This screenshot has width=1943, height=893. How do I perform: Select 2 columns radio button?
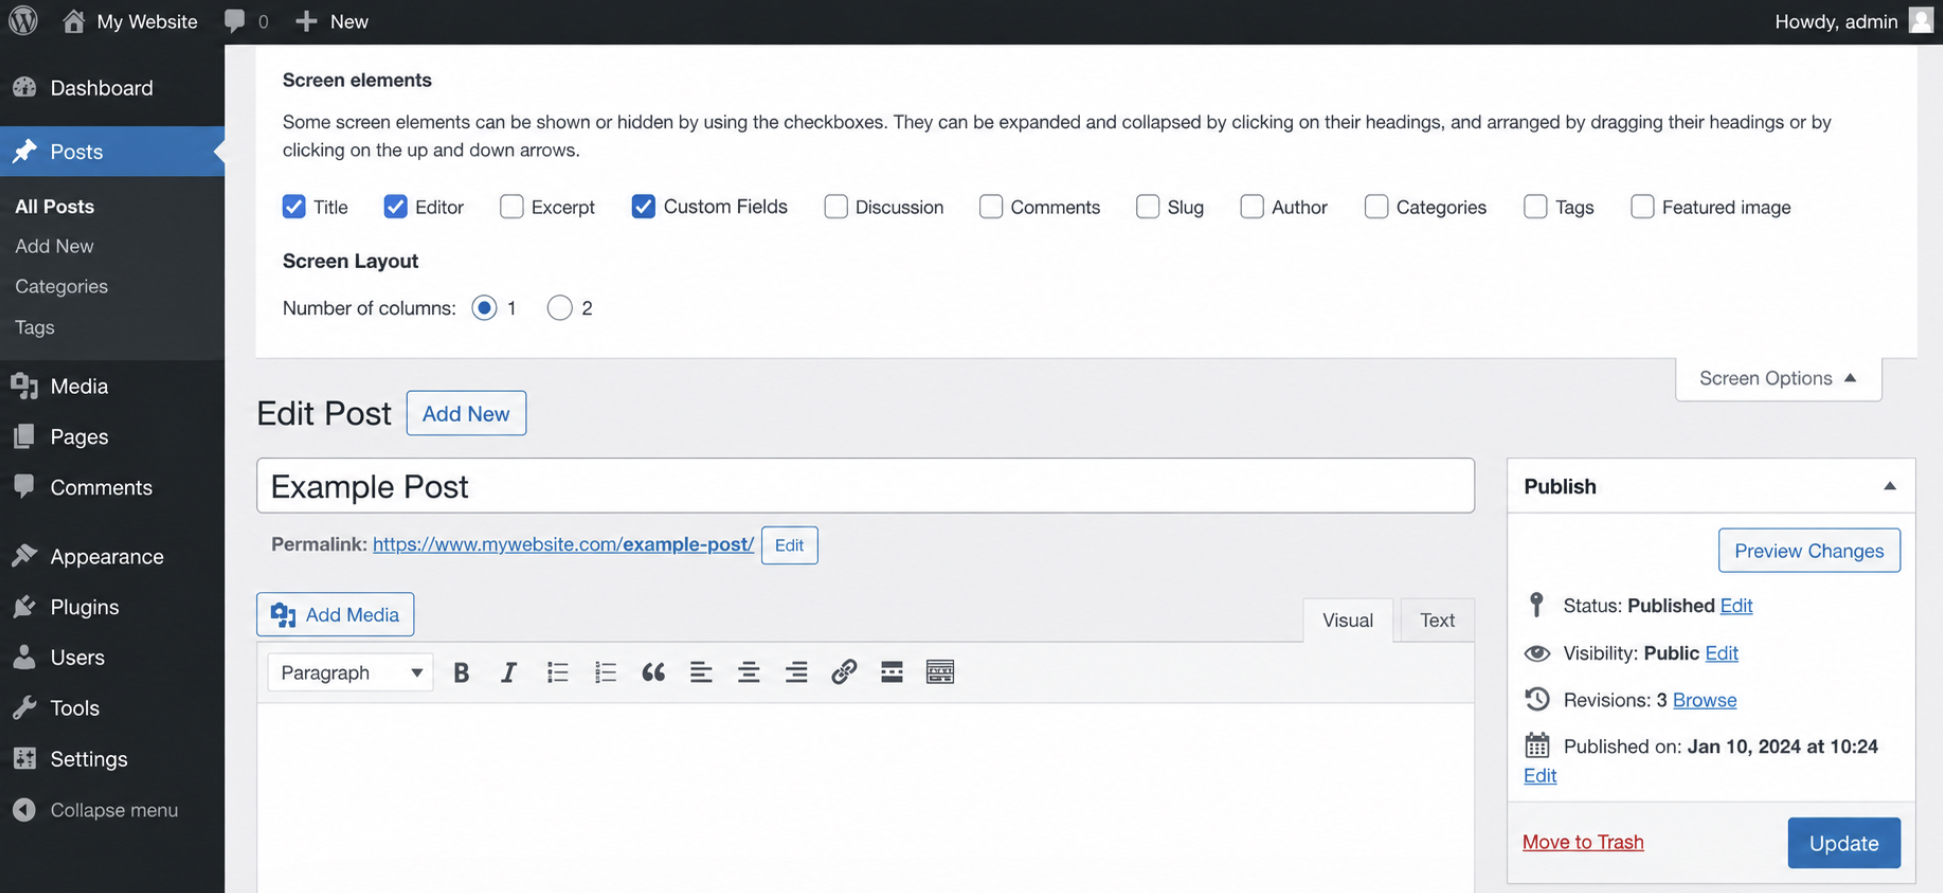tap(560, 308)
